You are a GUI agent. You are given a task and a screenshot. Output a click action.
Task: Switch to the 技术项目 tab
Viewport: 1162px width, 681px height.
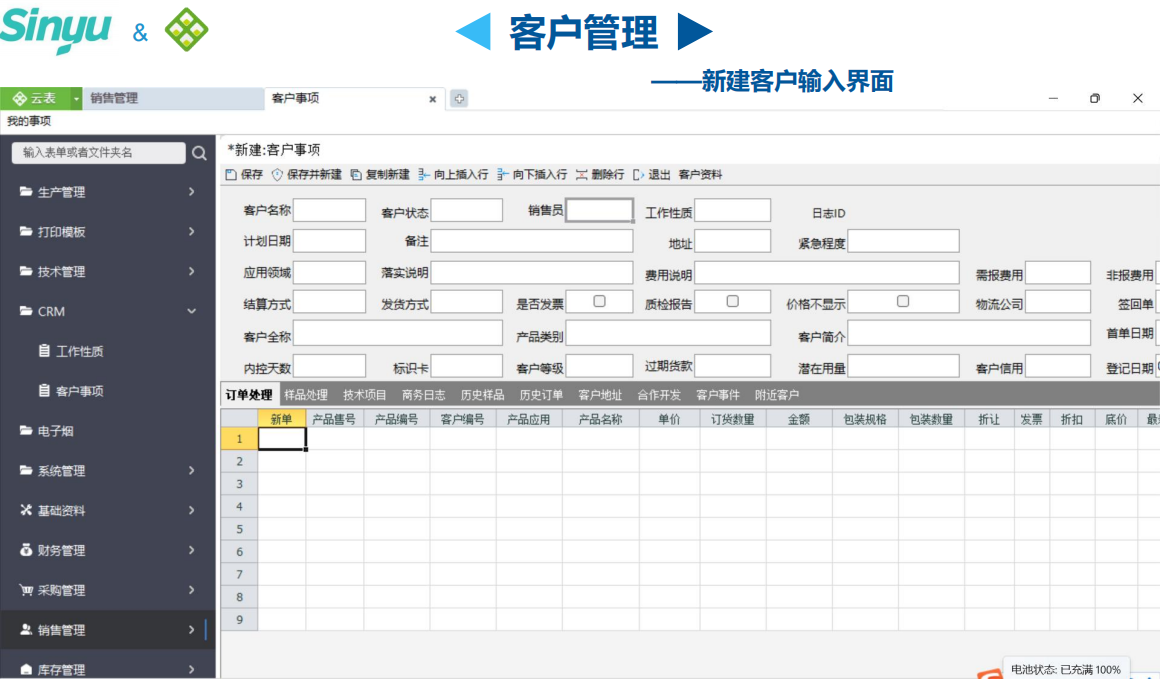[365, 396]
